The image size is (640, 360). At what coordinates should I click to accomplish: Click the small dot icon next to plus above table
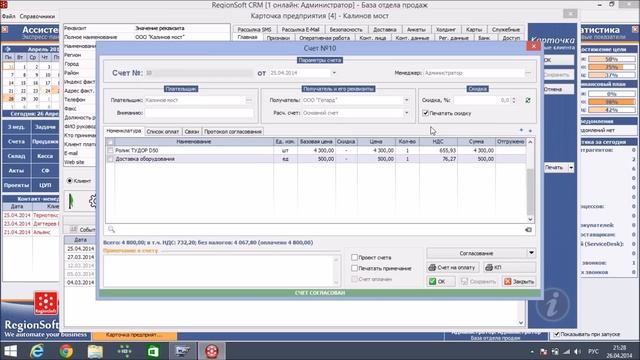(x=530, y=131)
